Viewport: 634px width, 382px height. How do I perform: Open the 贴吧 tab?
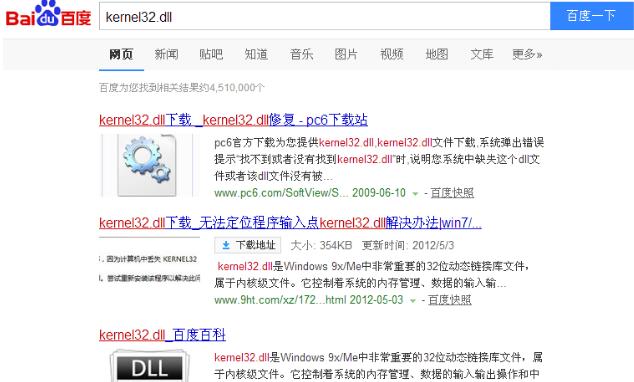tap(211, 54)
